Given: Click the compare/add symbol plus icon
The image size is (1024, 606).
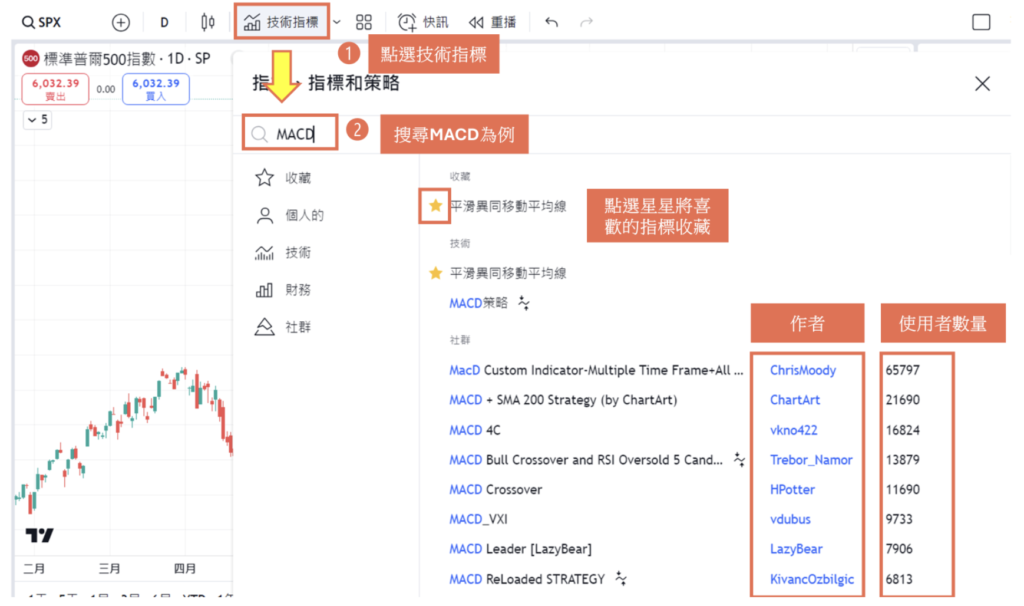Looking at the screenshot, I should 121,22.
